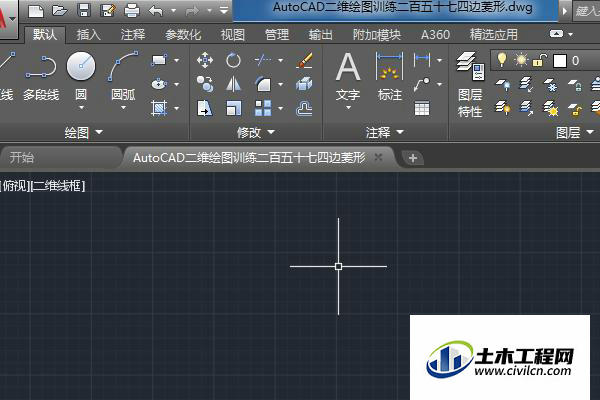
Task: Close the AutoCAD二维绘图训练 drawing tab
Action: [x=378, y=157]
